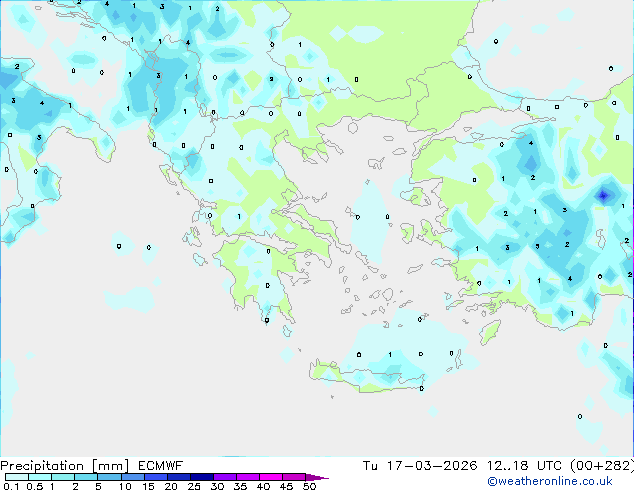Click the 35–40 mm legend color box
Screen dimensions: 634x490
[248, 477]
